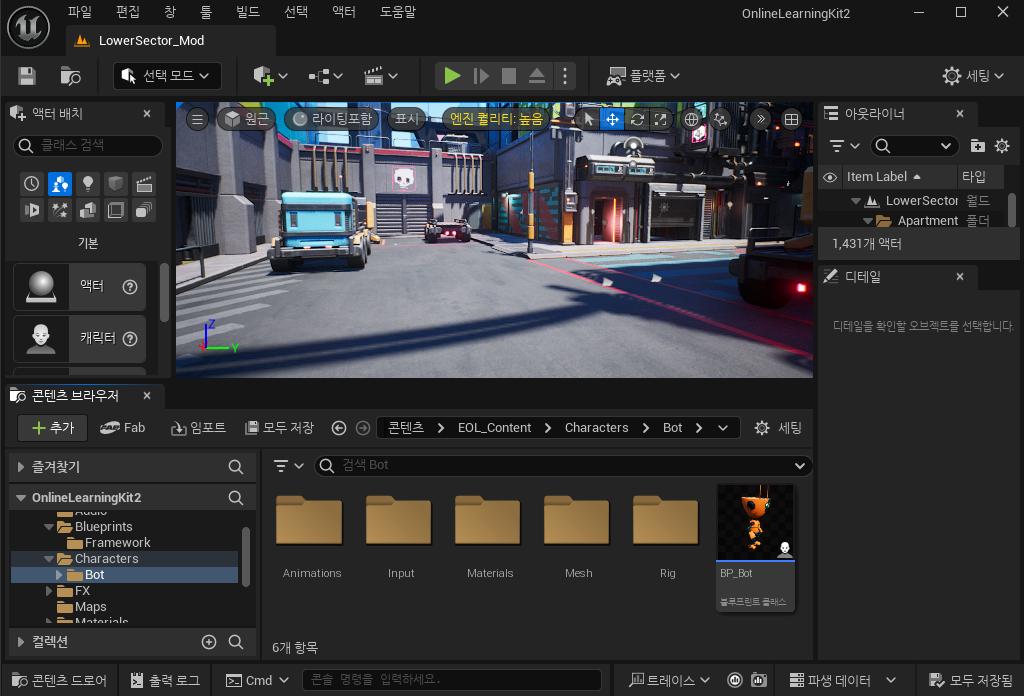Click the Shapes cube category icon

(116, 184)
